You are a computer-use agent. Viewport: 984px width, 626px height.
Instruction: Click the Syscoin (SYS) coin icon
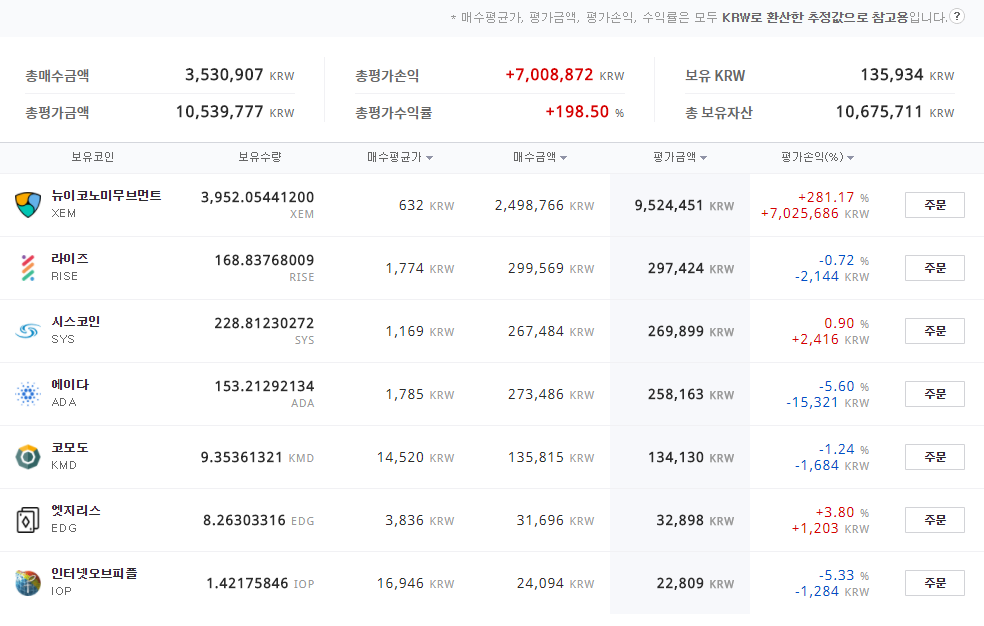26,331
